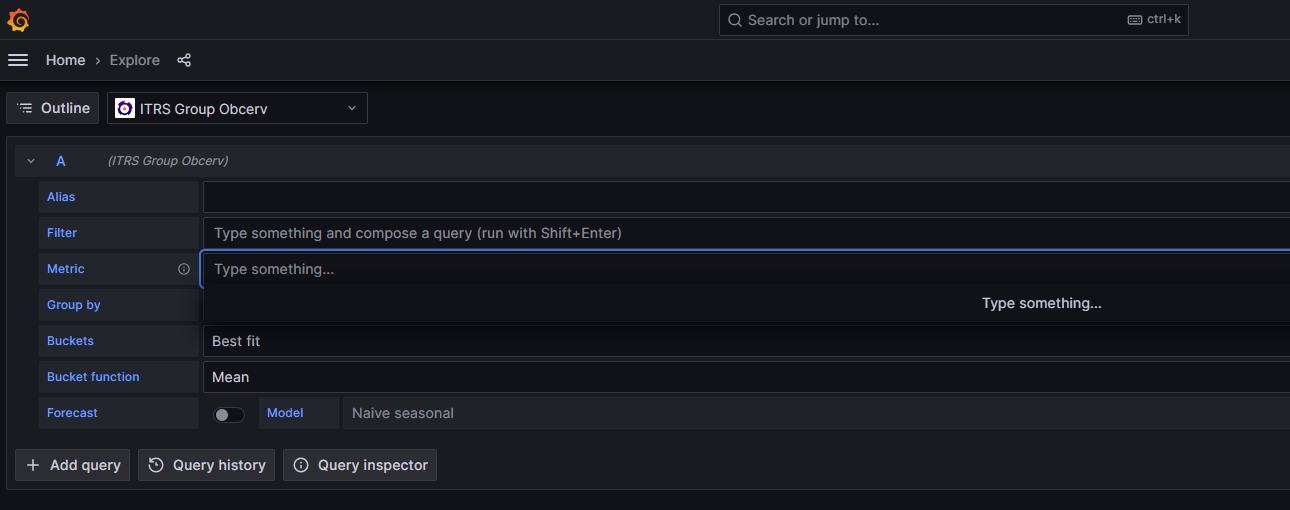Screen dimensions: 1290x510
Task: Click the Outline button
Action: click(53, 108)
